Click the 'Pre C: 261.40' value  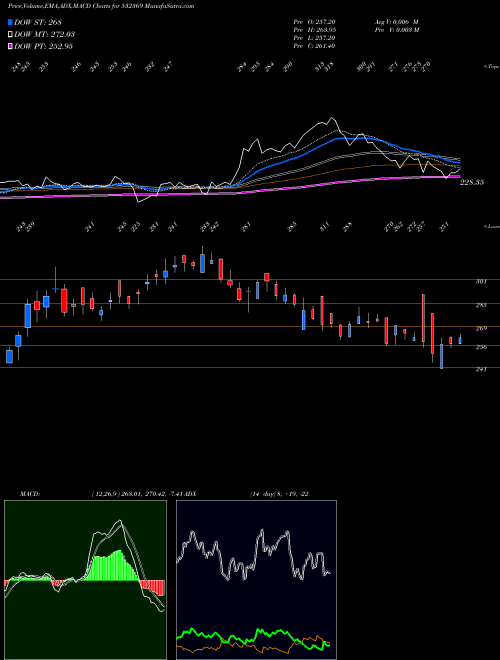pos(314,46)
